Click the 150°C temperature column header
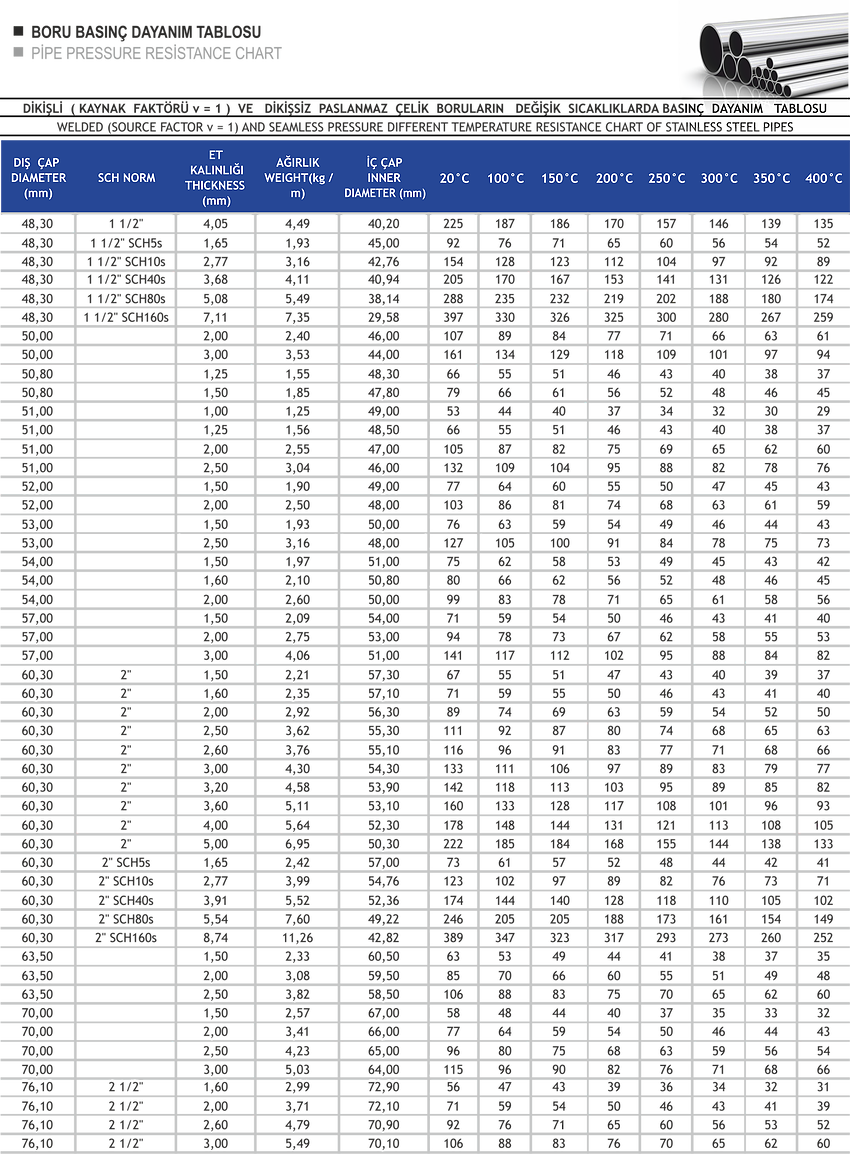Viewport: 850px width, 1154px height. pyautogui.click(x=559, y=178)
